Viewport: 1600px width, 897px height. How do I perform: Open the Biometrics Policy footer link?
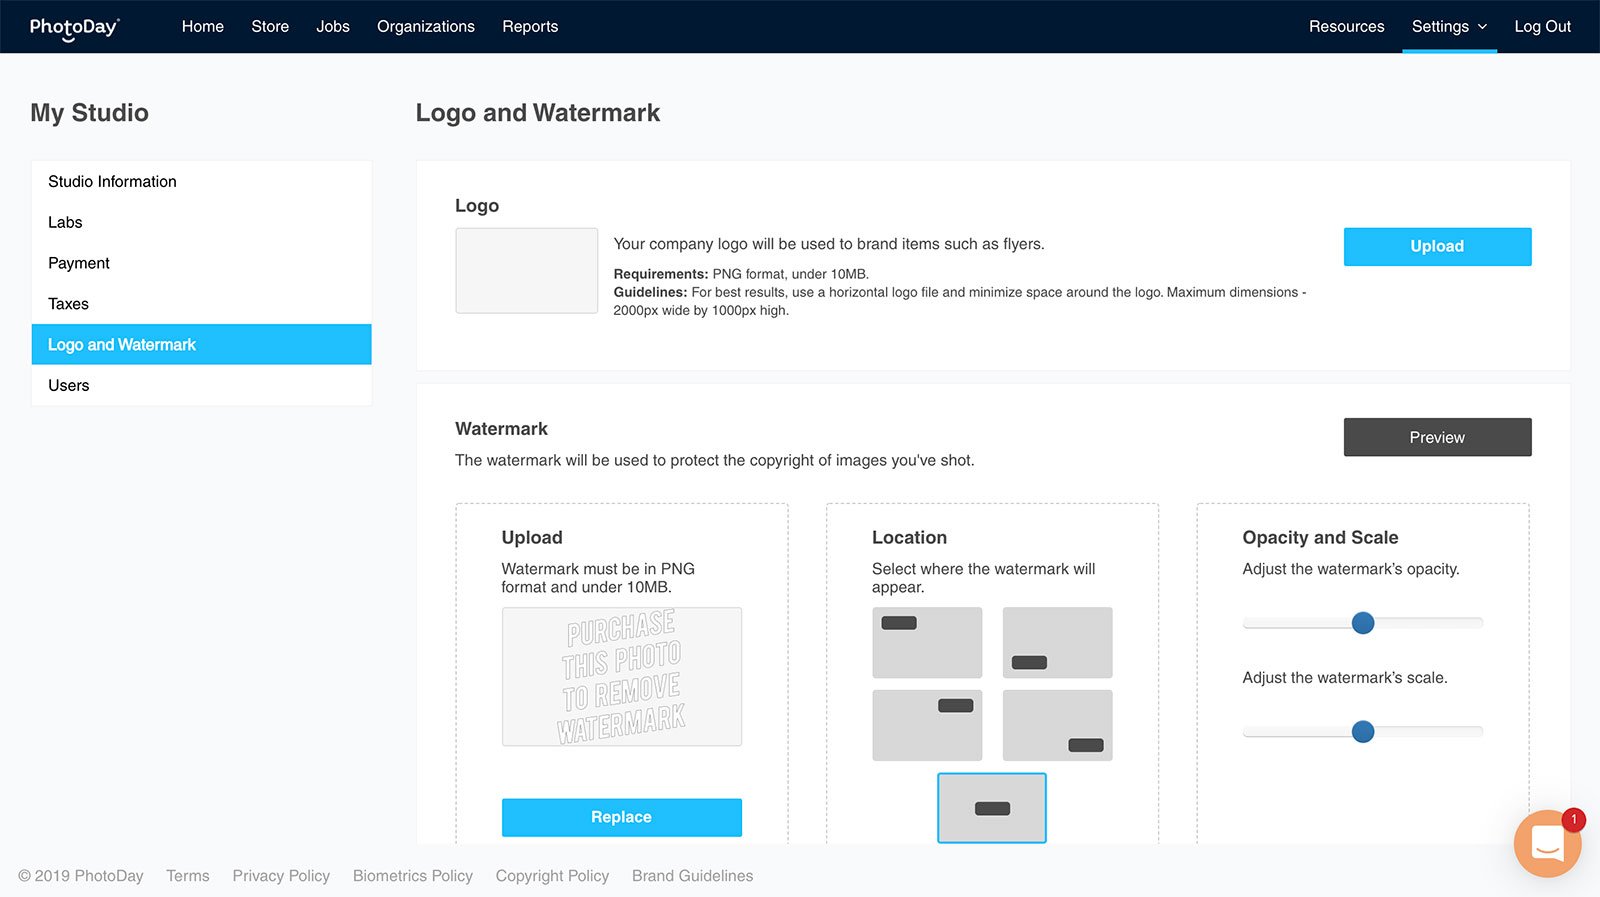(x=413, y=875)
